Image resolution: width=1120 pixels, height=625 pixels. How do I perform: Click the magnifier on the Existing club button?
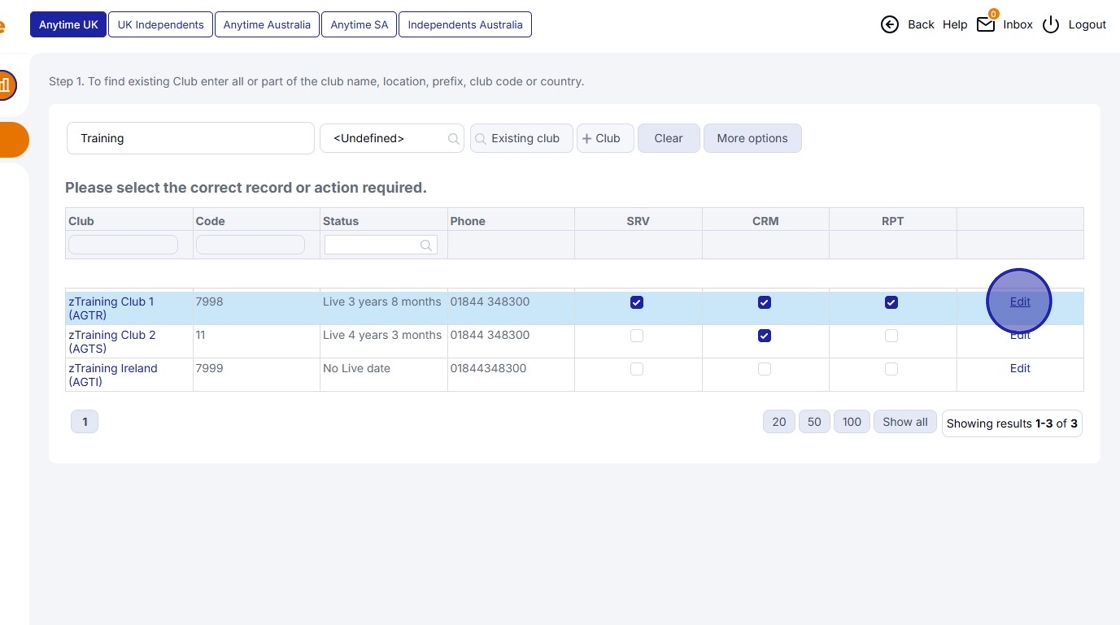coord(482,138)
